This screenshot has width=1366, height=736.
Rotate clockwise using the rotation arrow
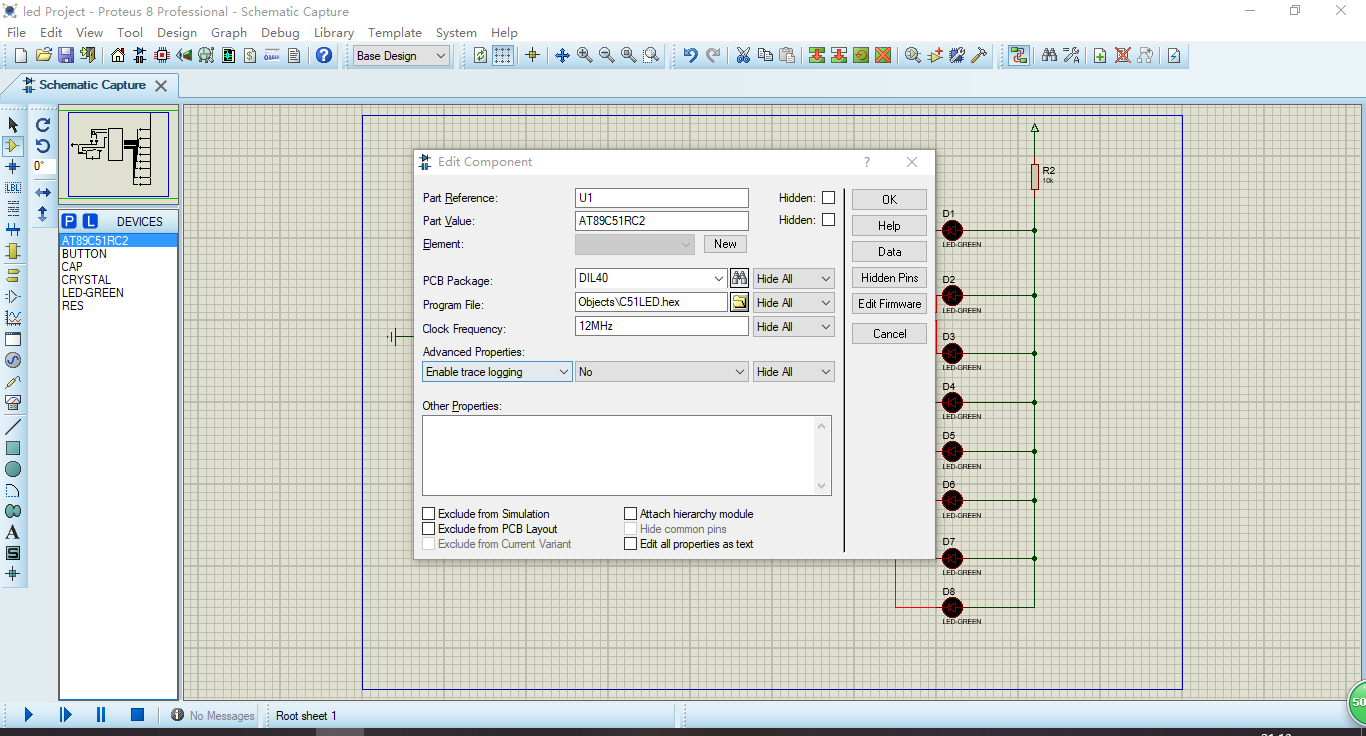(x=43, y=125)
